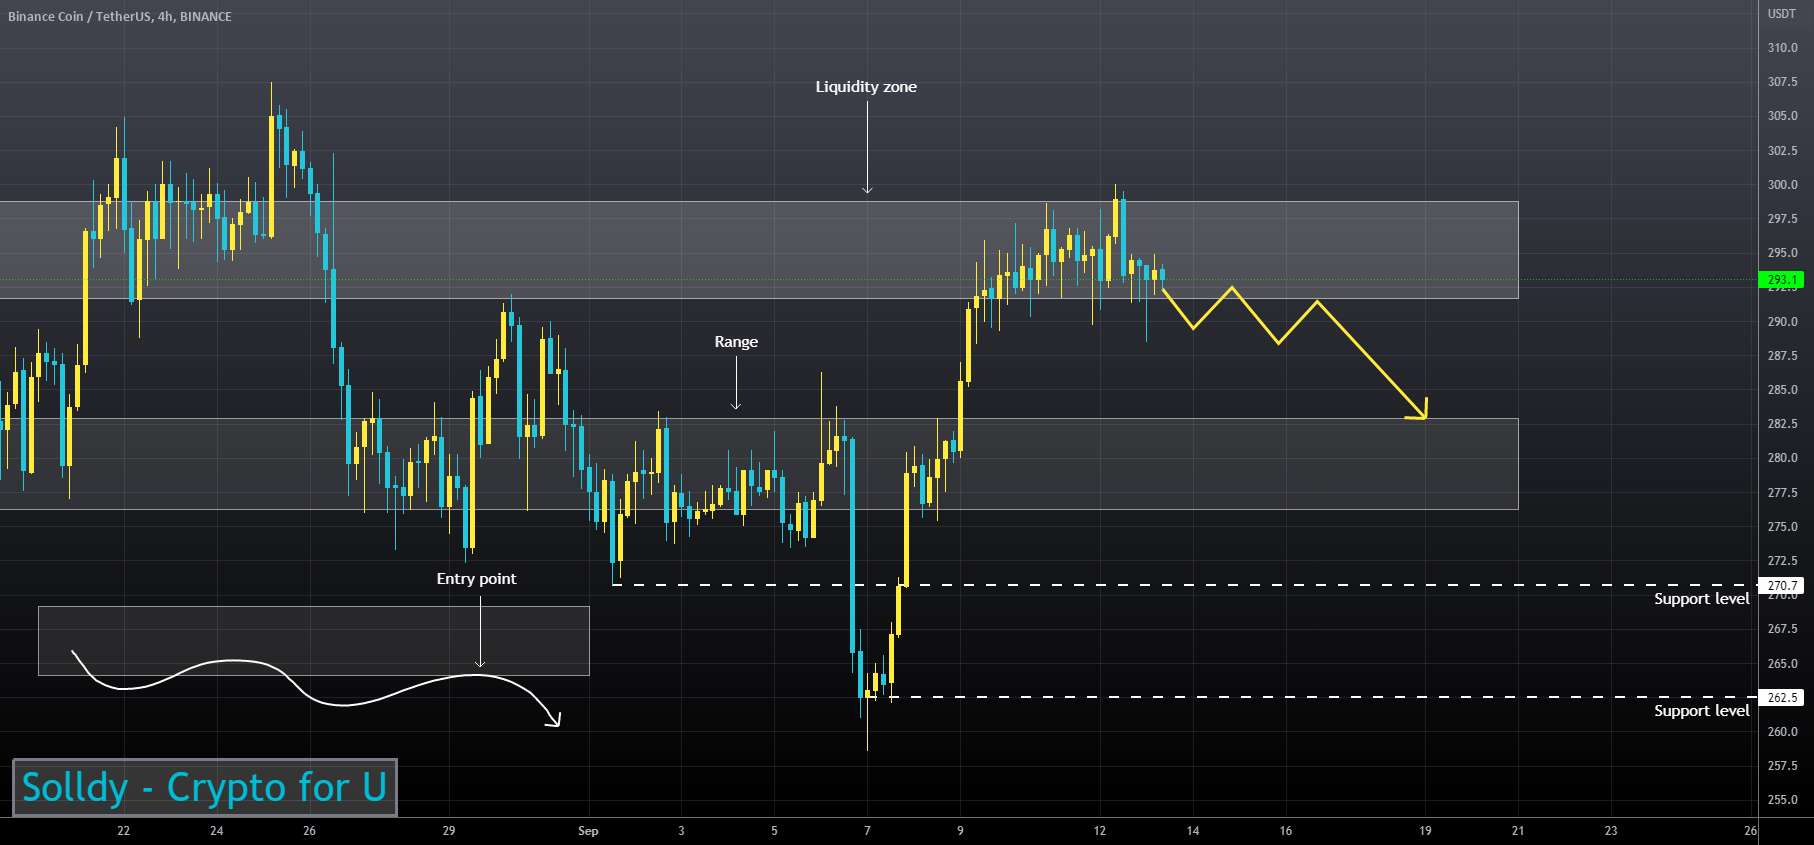Click the 282.5 price axis label
The height and width of the screenshot is (845, 1814).
coord(1782,424)
